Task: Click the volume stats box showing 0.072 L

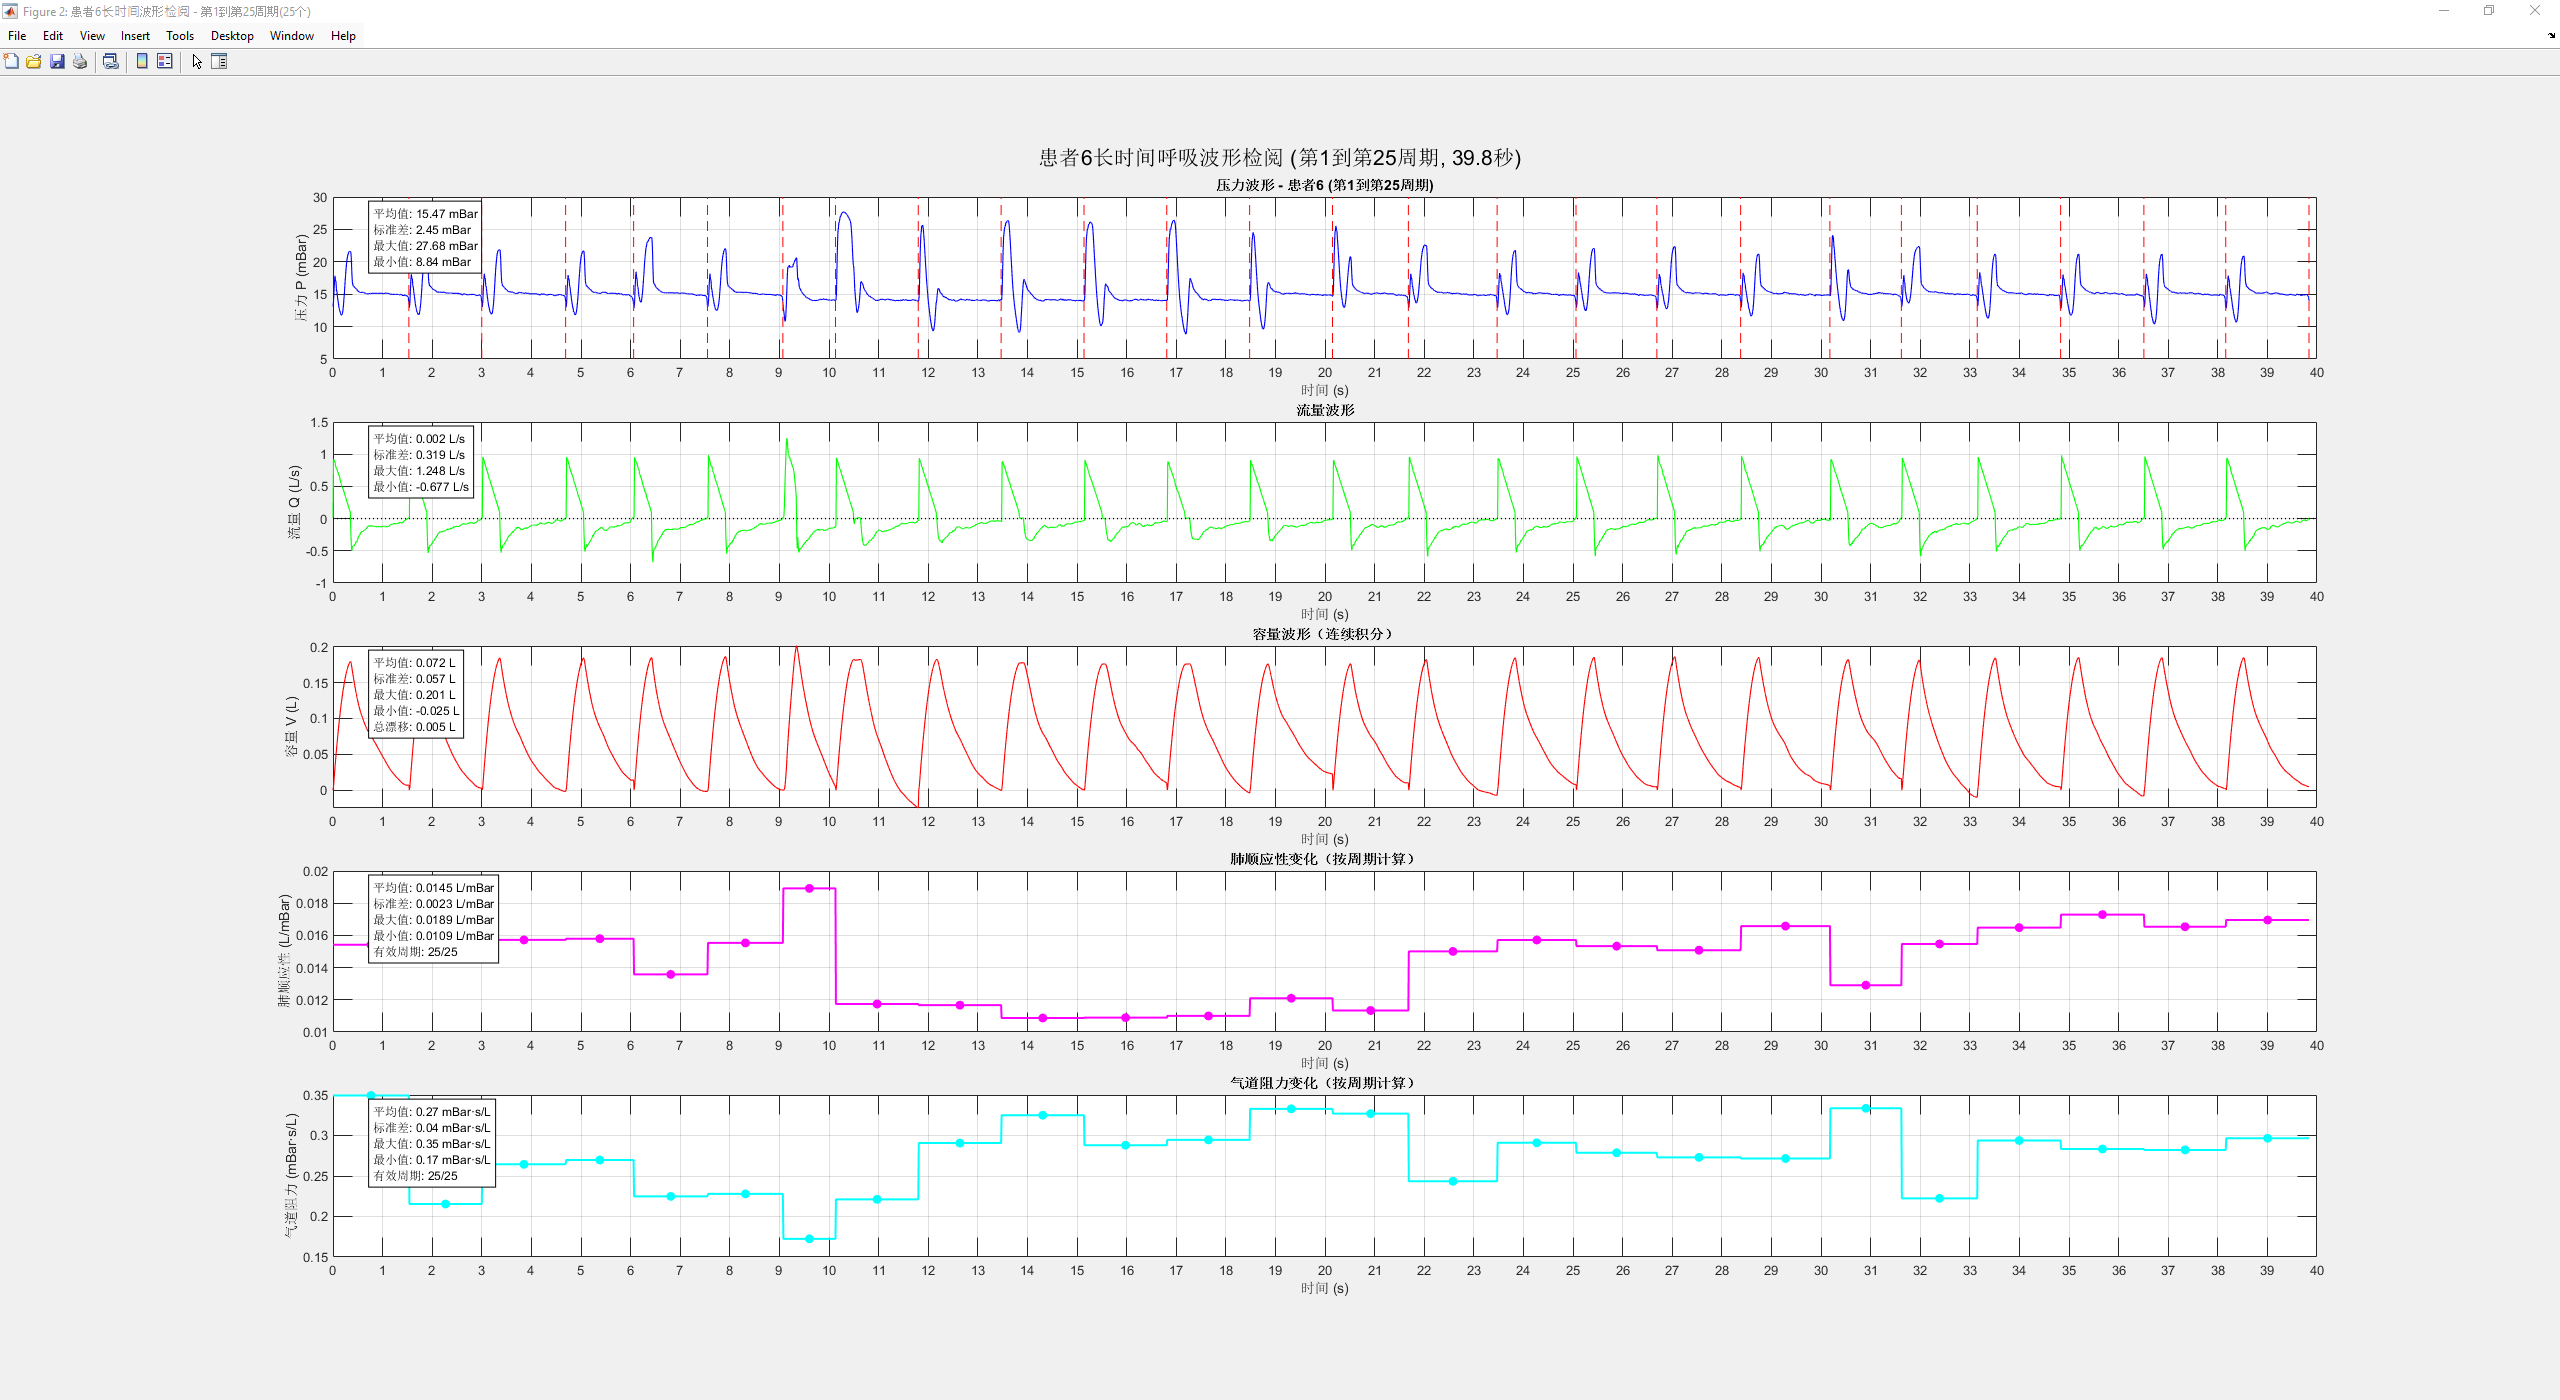Action: tap(416, 695)
